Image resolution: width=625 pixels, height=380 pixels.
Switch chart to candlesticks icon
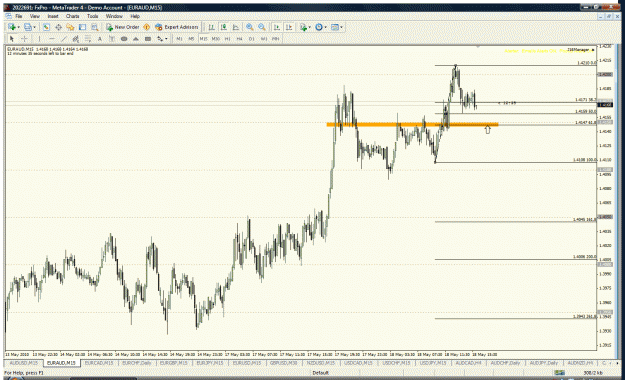coord(224,27)
